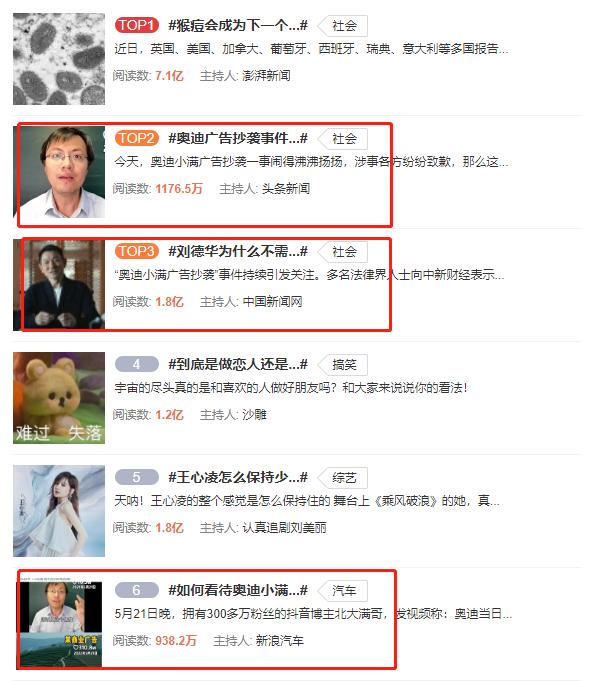Click the TOP2 rank badge
Viewport: 594px width, 681px height.
[x=137, y=138]
